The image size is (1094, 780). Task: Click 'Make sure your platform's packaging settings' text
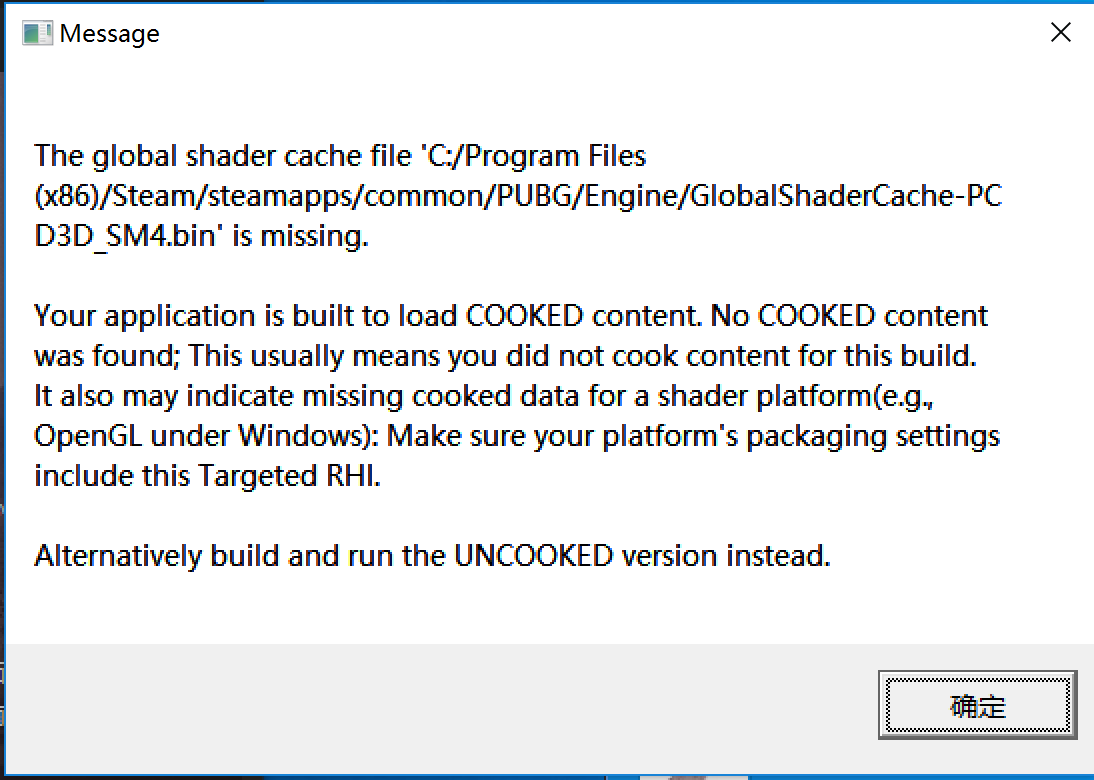694,437
